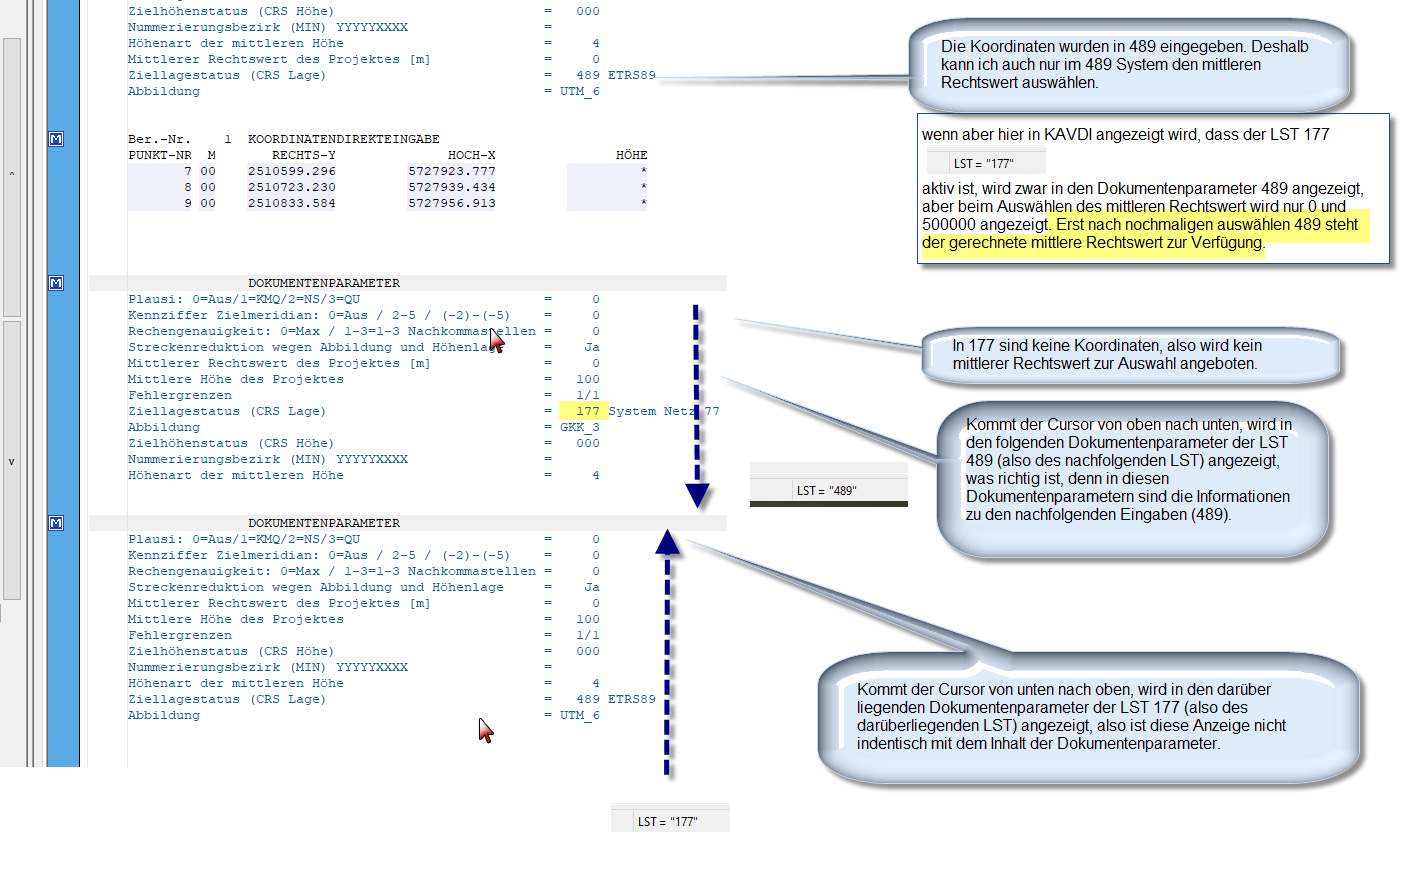Click the up chevron in left panel
This screenshot has height=872, width=1403.
click(12, 174)
